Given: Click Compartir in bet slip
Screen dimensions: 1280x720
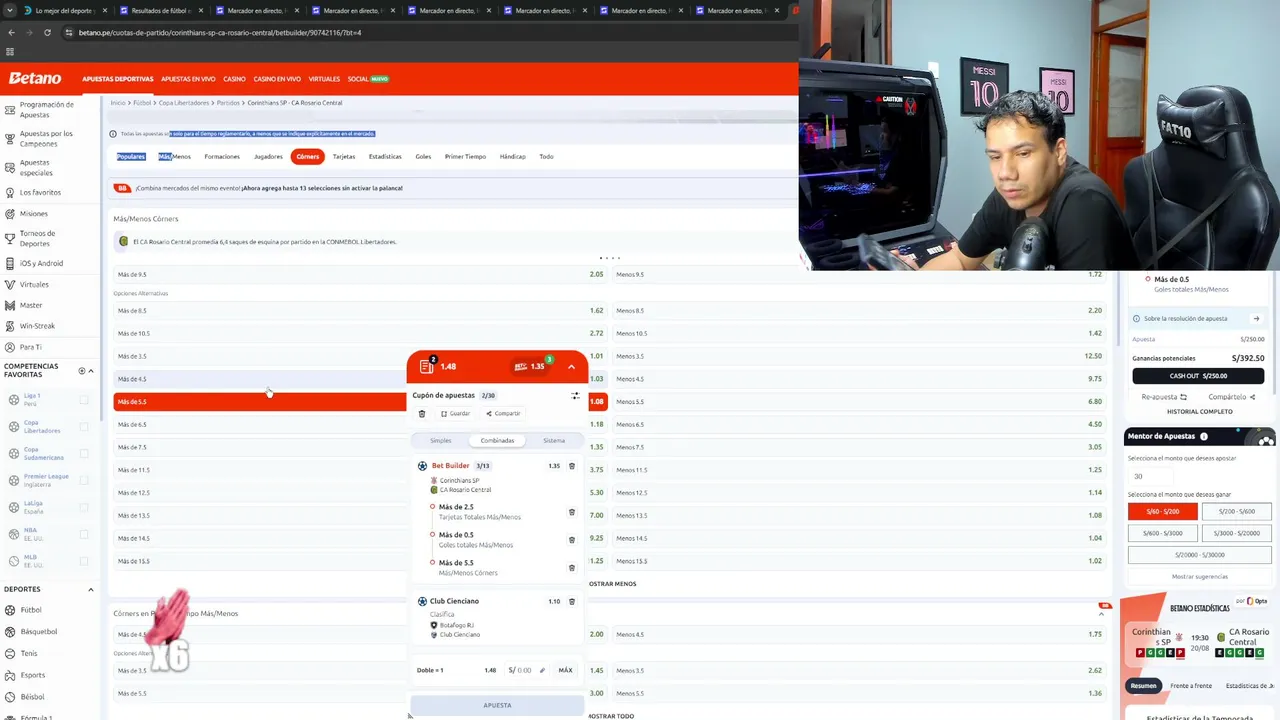Looking at the screenshot, I should tap(503, 413).
